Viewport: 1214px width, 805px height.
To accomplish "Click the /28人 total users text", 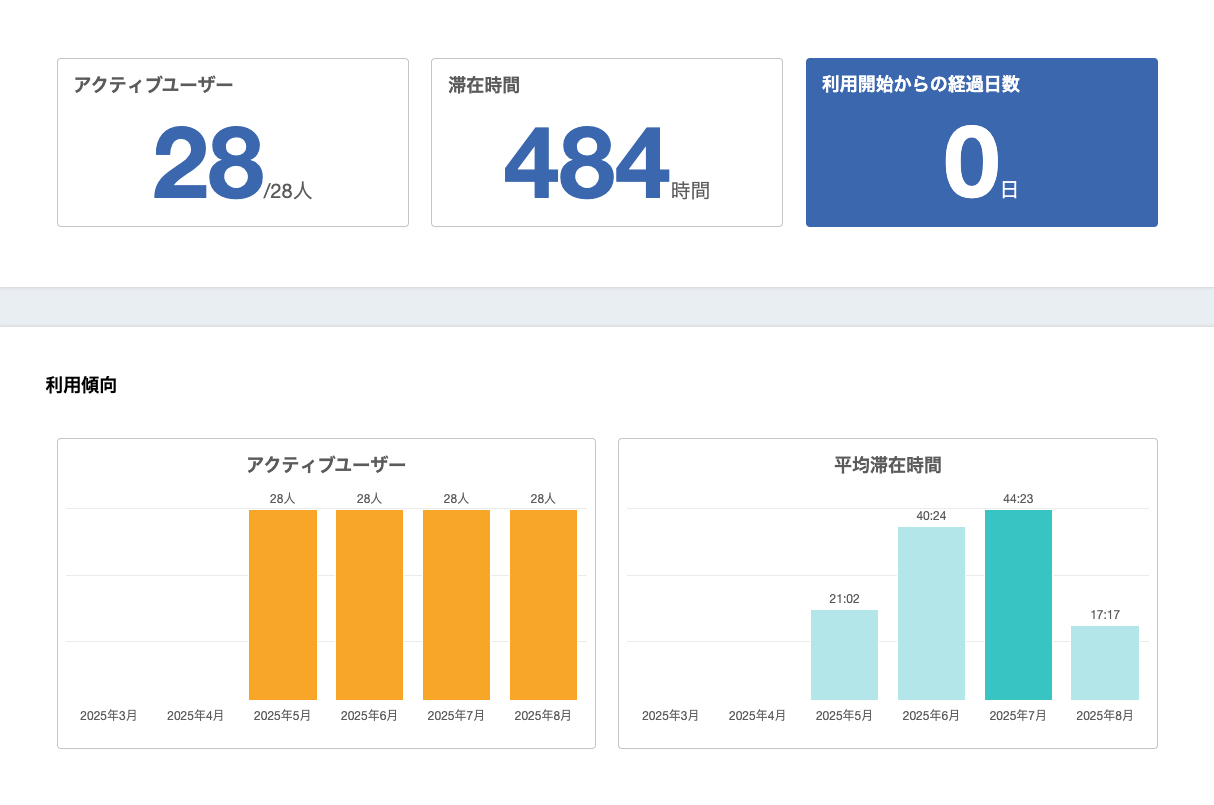I will click(x=288, y=190).
